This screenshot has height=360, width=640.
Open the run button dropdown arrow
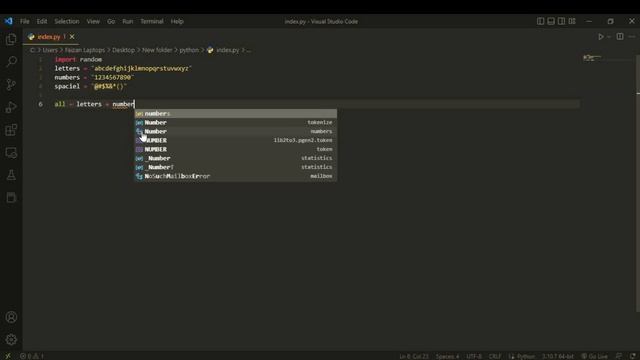click(609, 37)
